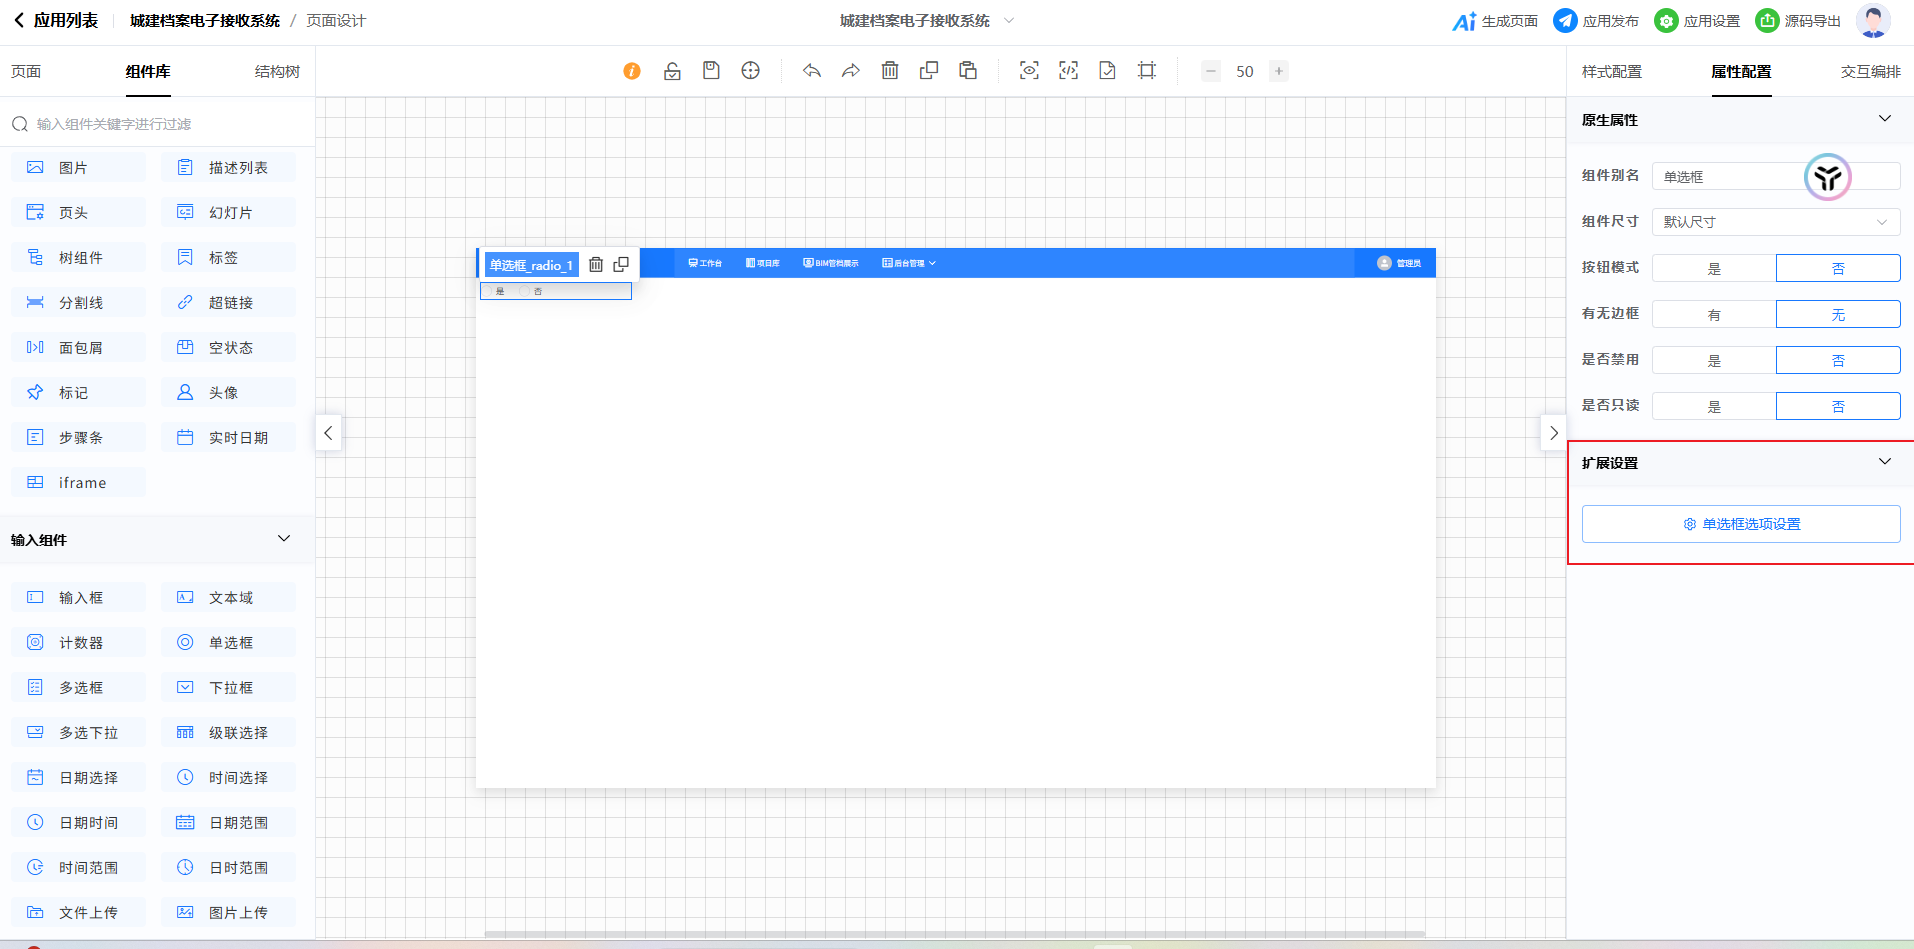Image resolution: width=1914 pixels, height=949 pixels.
Task: Collapse the 输入组件 section
Action: (284, 539)
